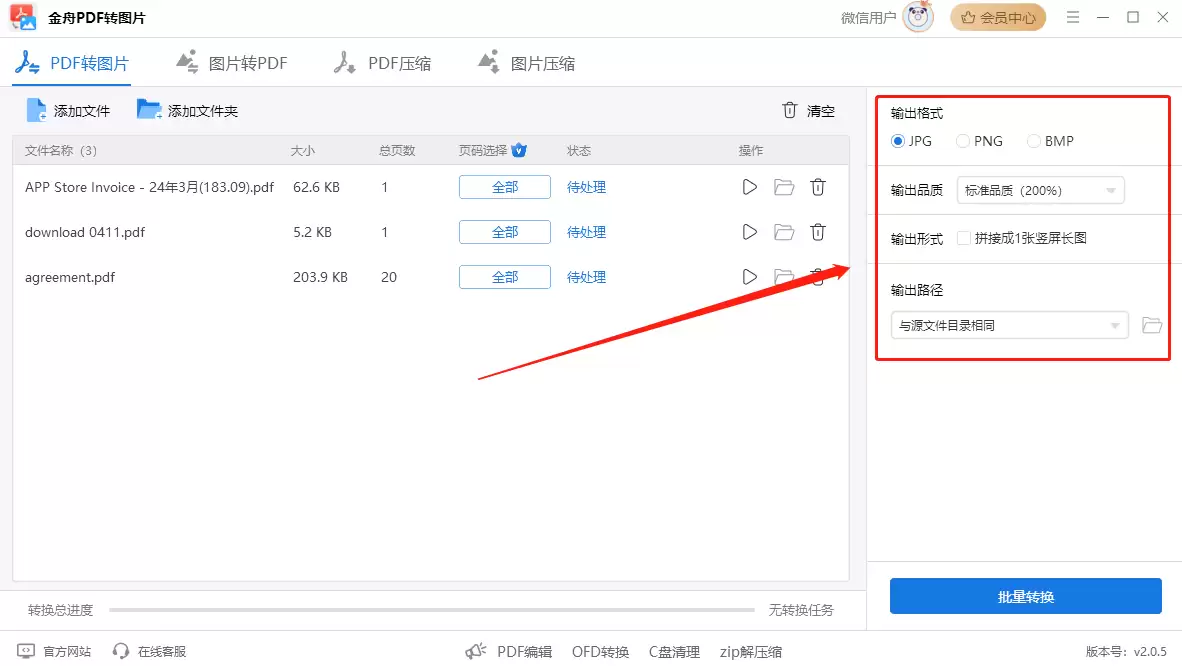
Task: Click the 批量转换 batch convert button
Action: point(1025,596)
